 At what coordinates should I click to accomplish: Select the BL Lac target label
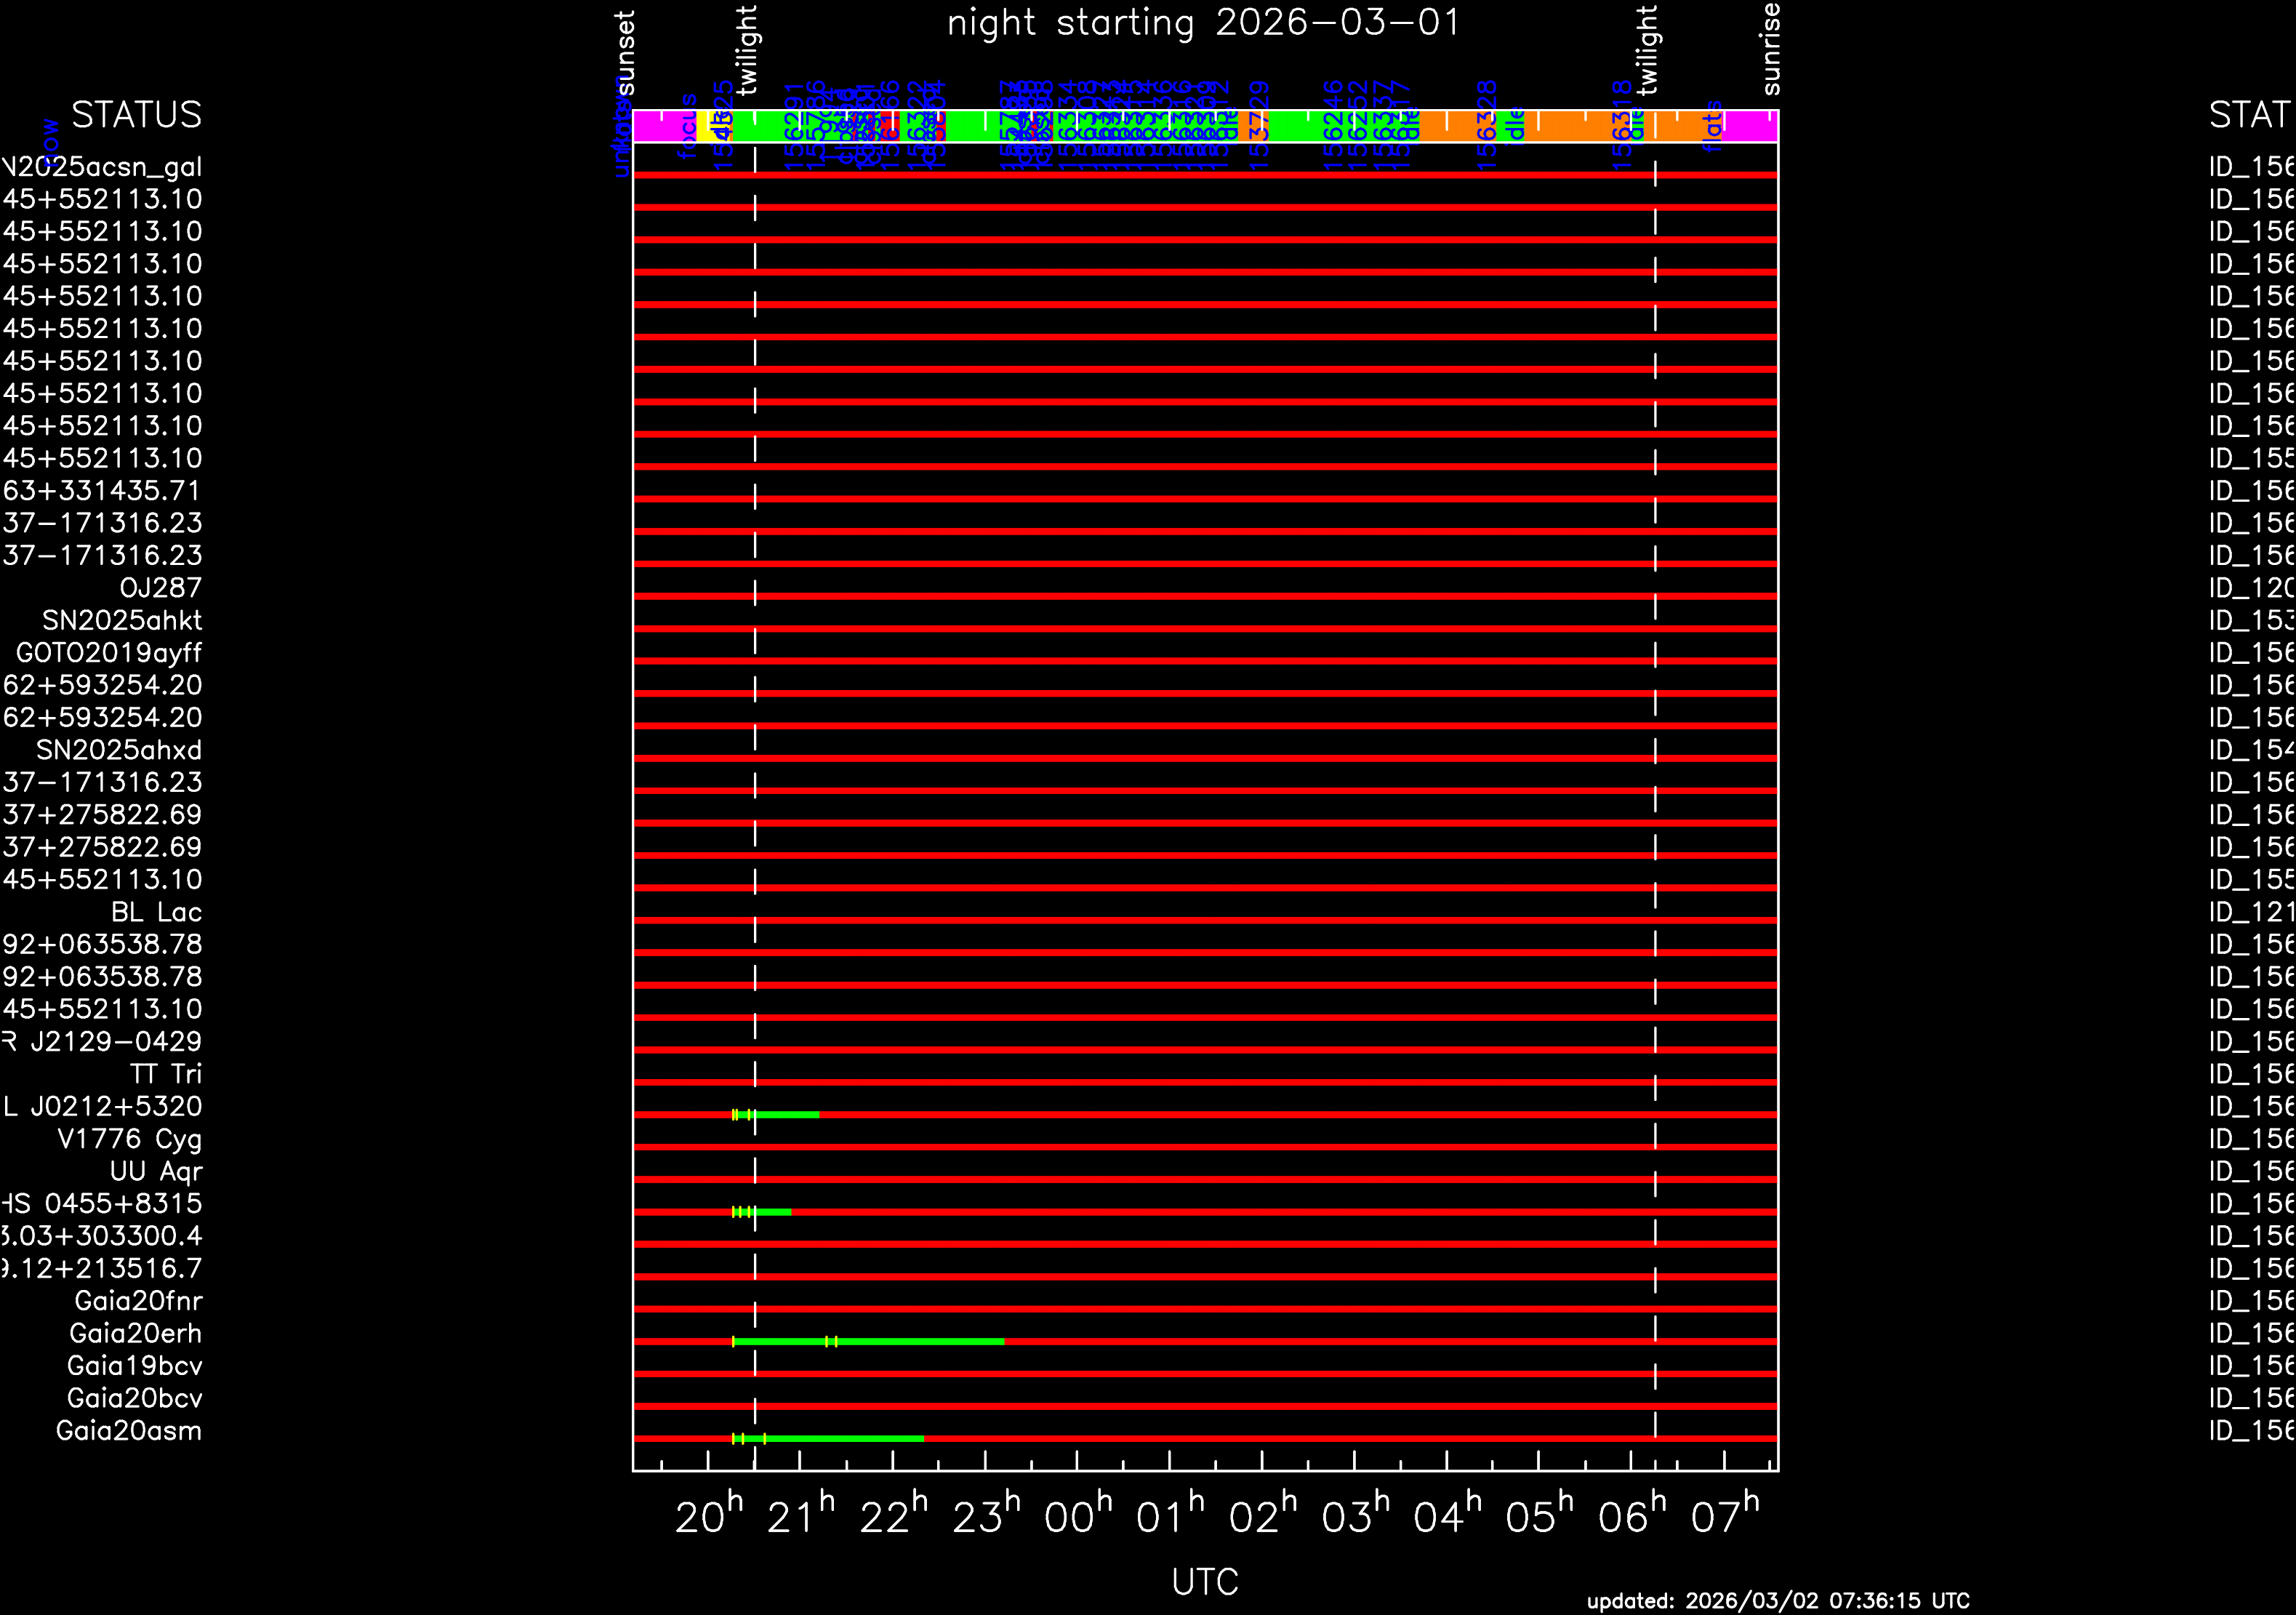click(x=156, y=911)
